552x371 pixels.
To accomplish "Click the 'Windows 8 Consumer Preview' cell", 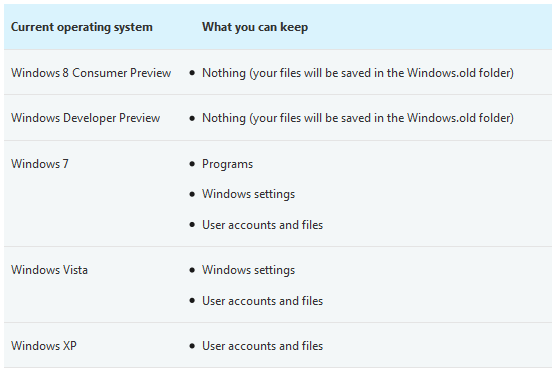I will pos(91,73).
